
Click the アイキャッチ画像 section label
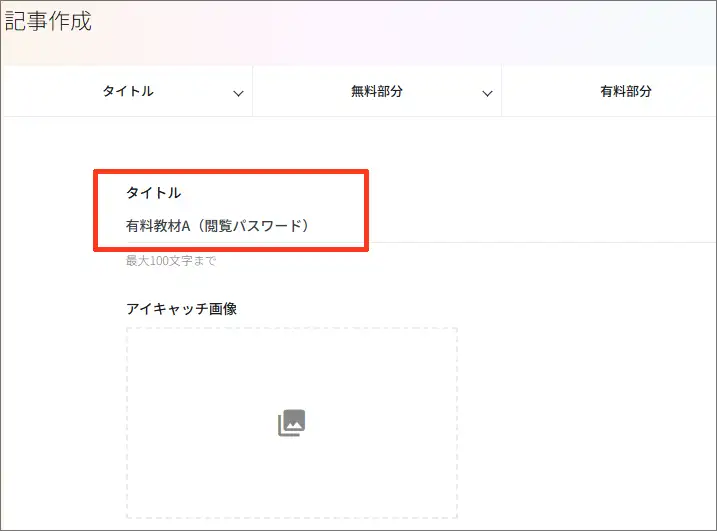181,309
